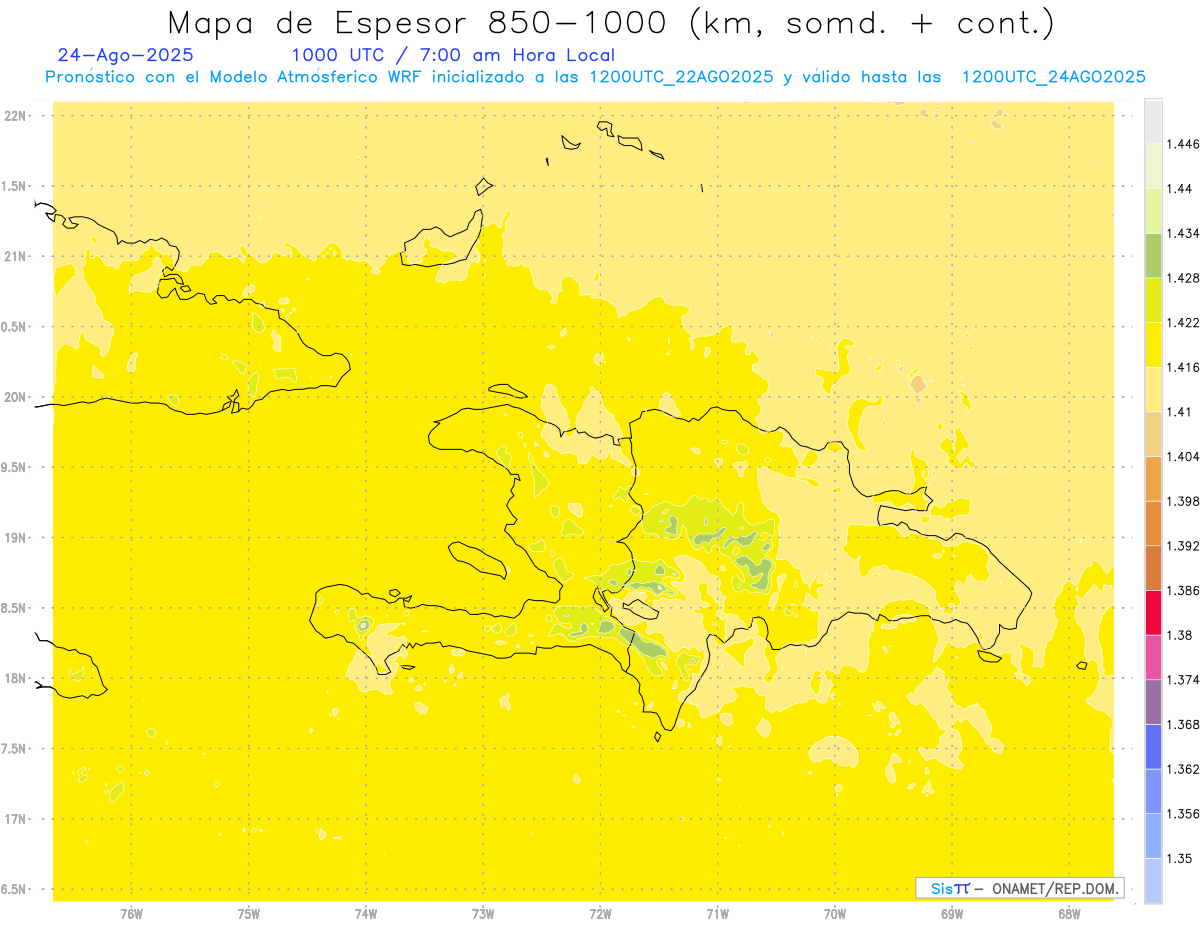This screenshot has width=1200, height=927.
Task: Click the '1200UTC_24AGO2025' valid-until timestamp
Action: (1053, 77)
